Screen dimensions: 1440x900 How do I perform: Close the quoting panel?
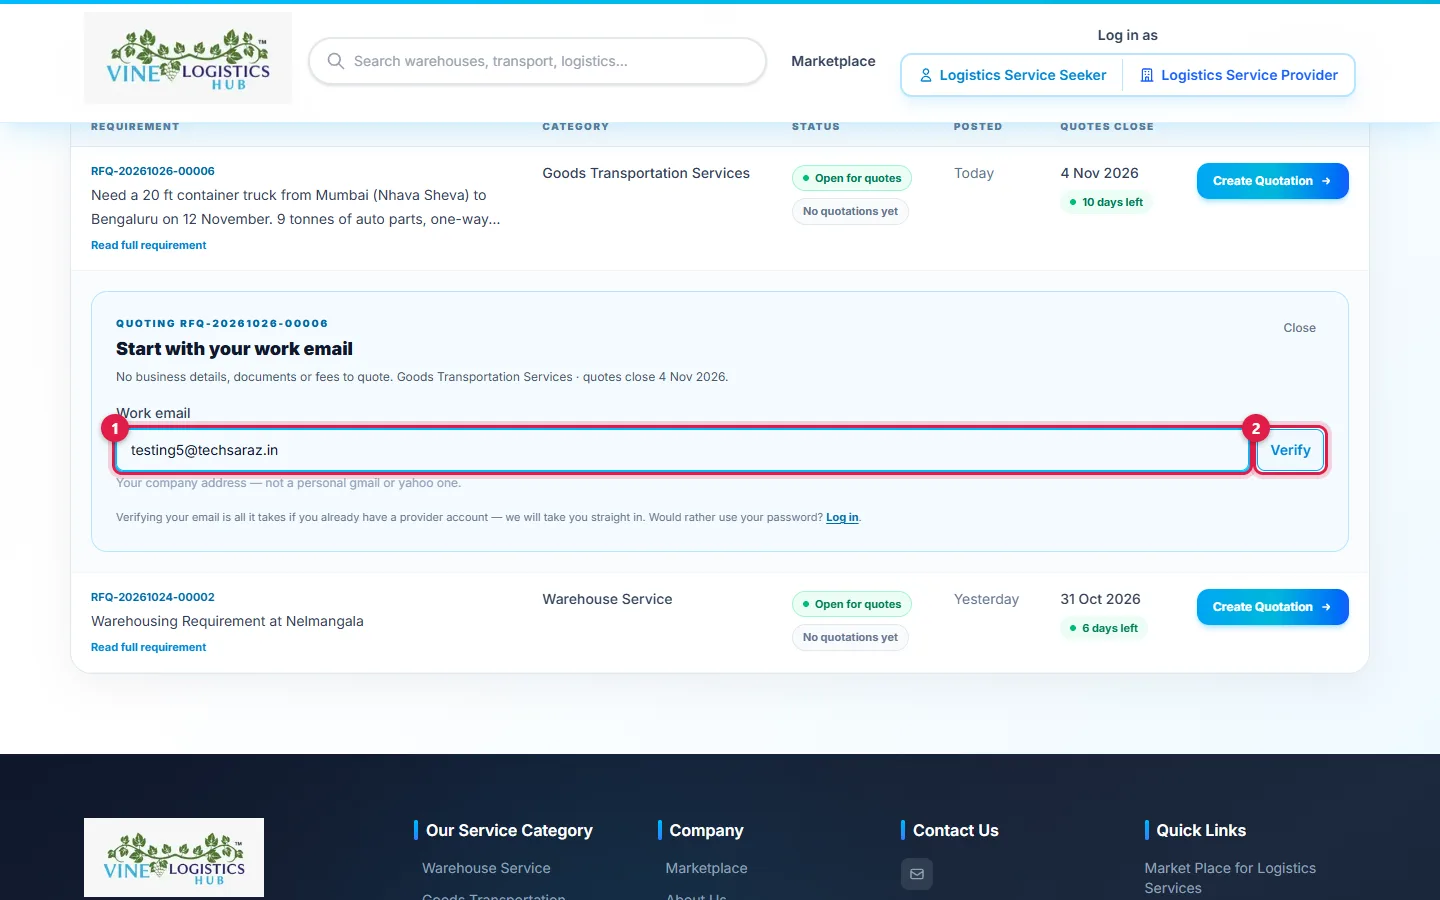[x=1299, y=328]
